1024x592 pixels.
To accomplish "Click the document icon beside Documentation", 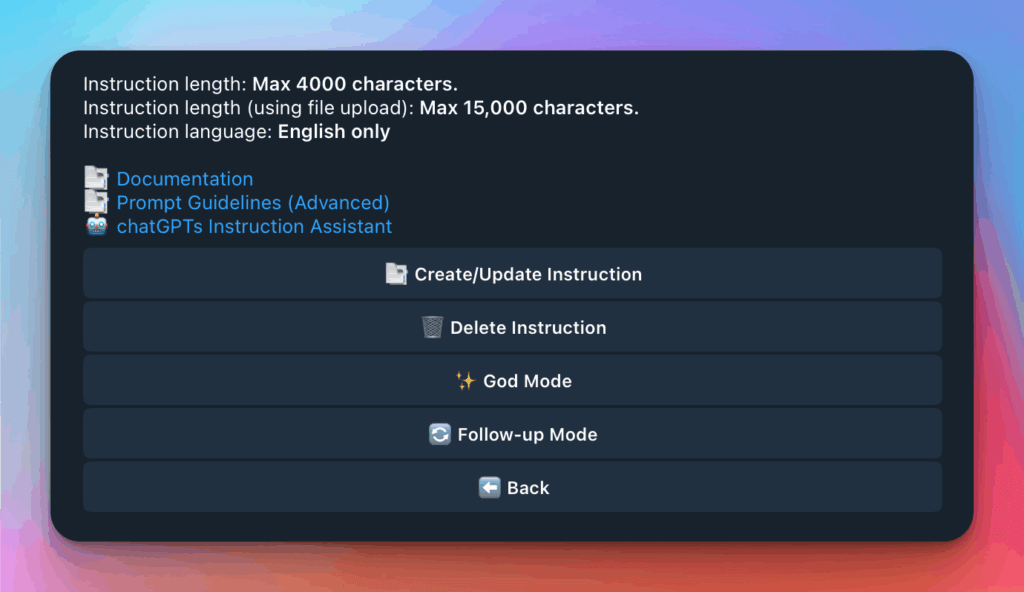I will pos(96,179).
